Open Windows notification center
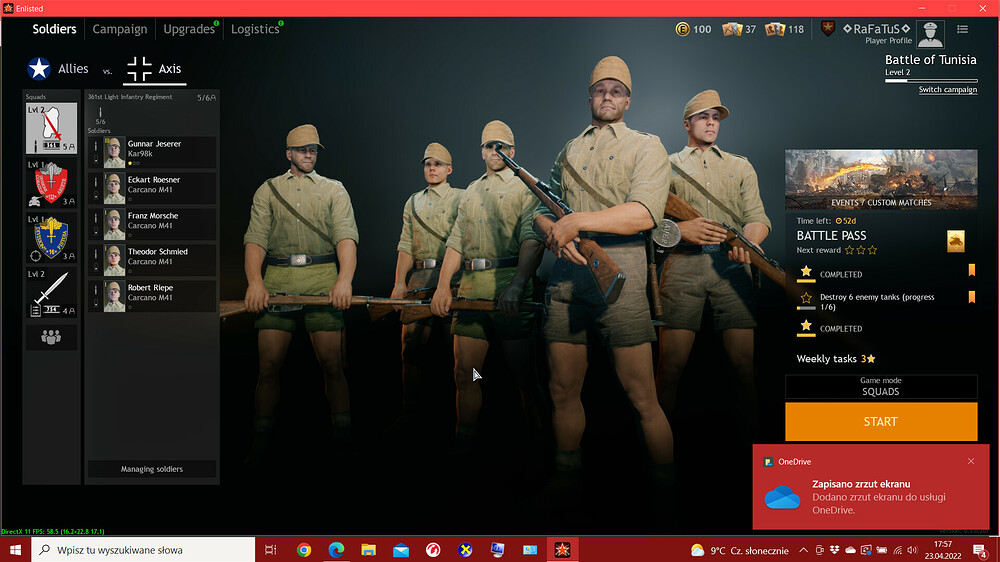The width and height of the screenshot is (1000, 562). (x=980, y=550)
